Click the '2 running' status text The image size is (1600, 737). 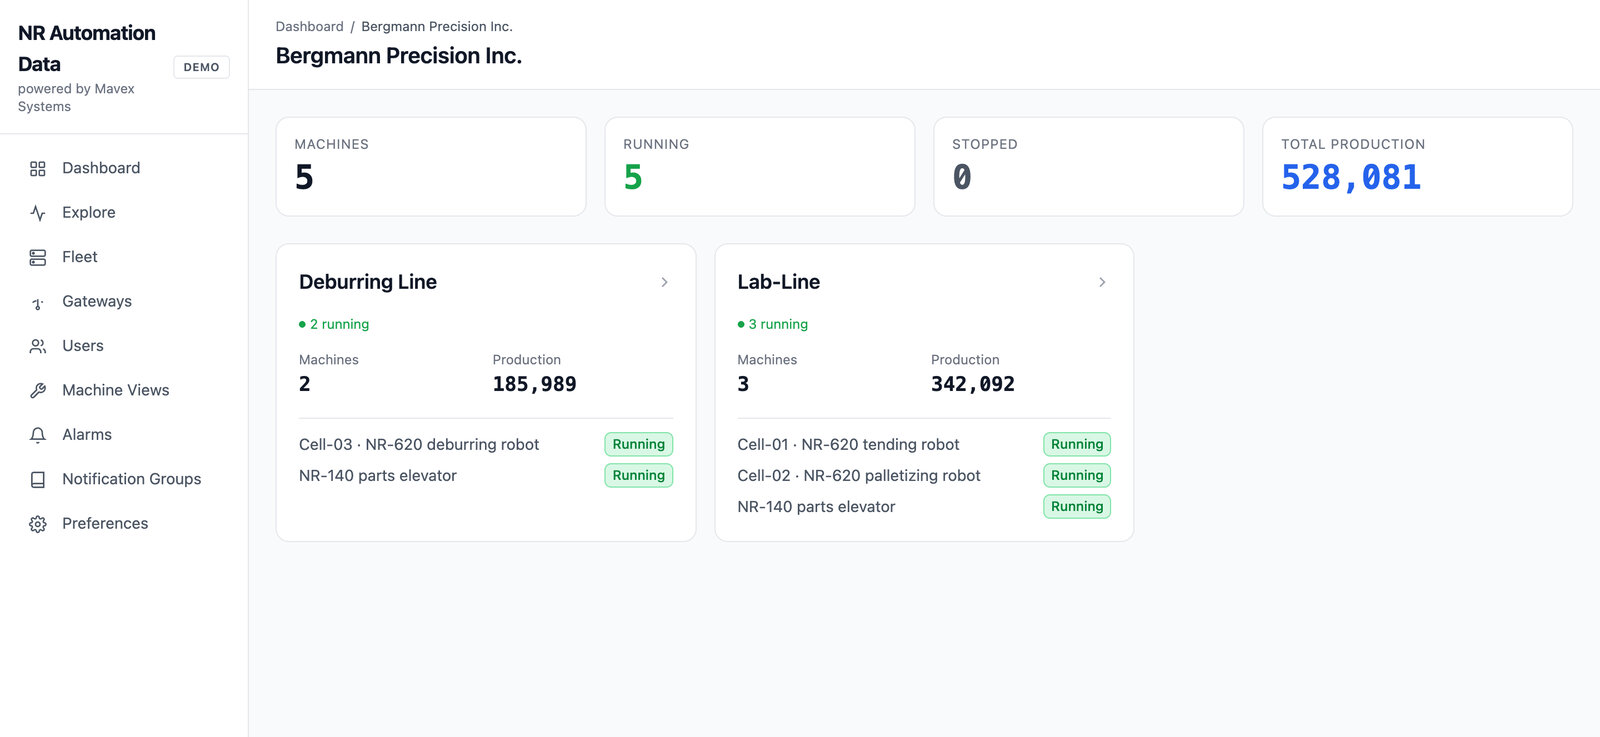[x=339, y=324]
